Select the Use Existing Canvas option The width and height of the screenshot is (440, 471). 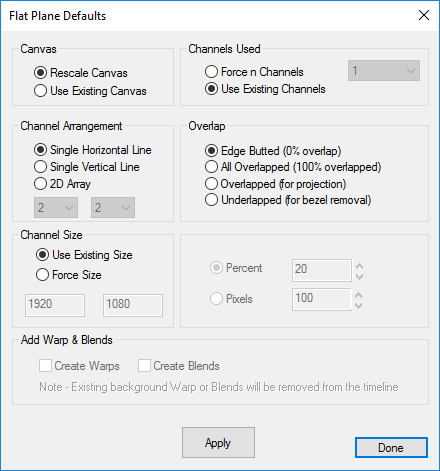[x=90, y=91]
